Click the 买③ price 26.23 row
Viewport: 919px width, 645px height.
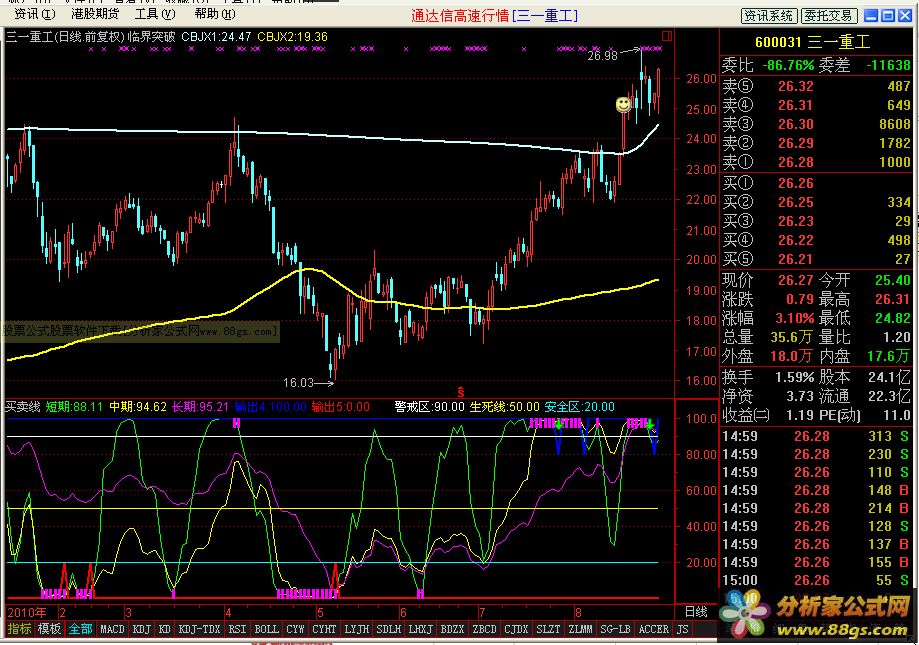pos(816,221)
